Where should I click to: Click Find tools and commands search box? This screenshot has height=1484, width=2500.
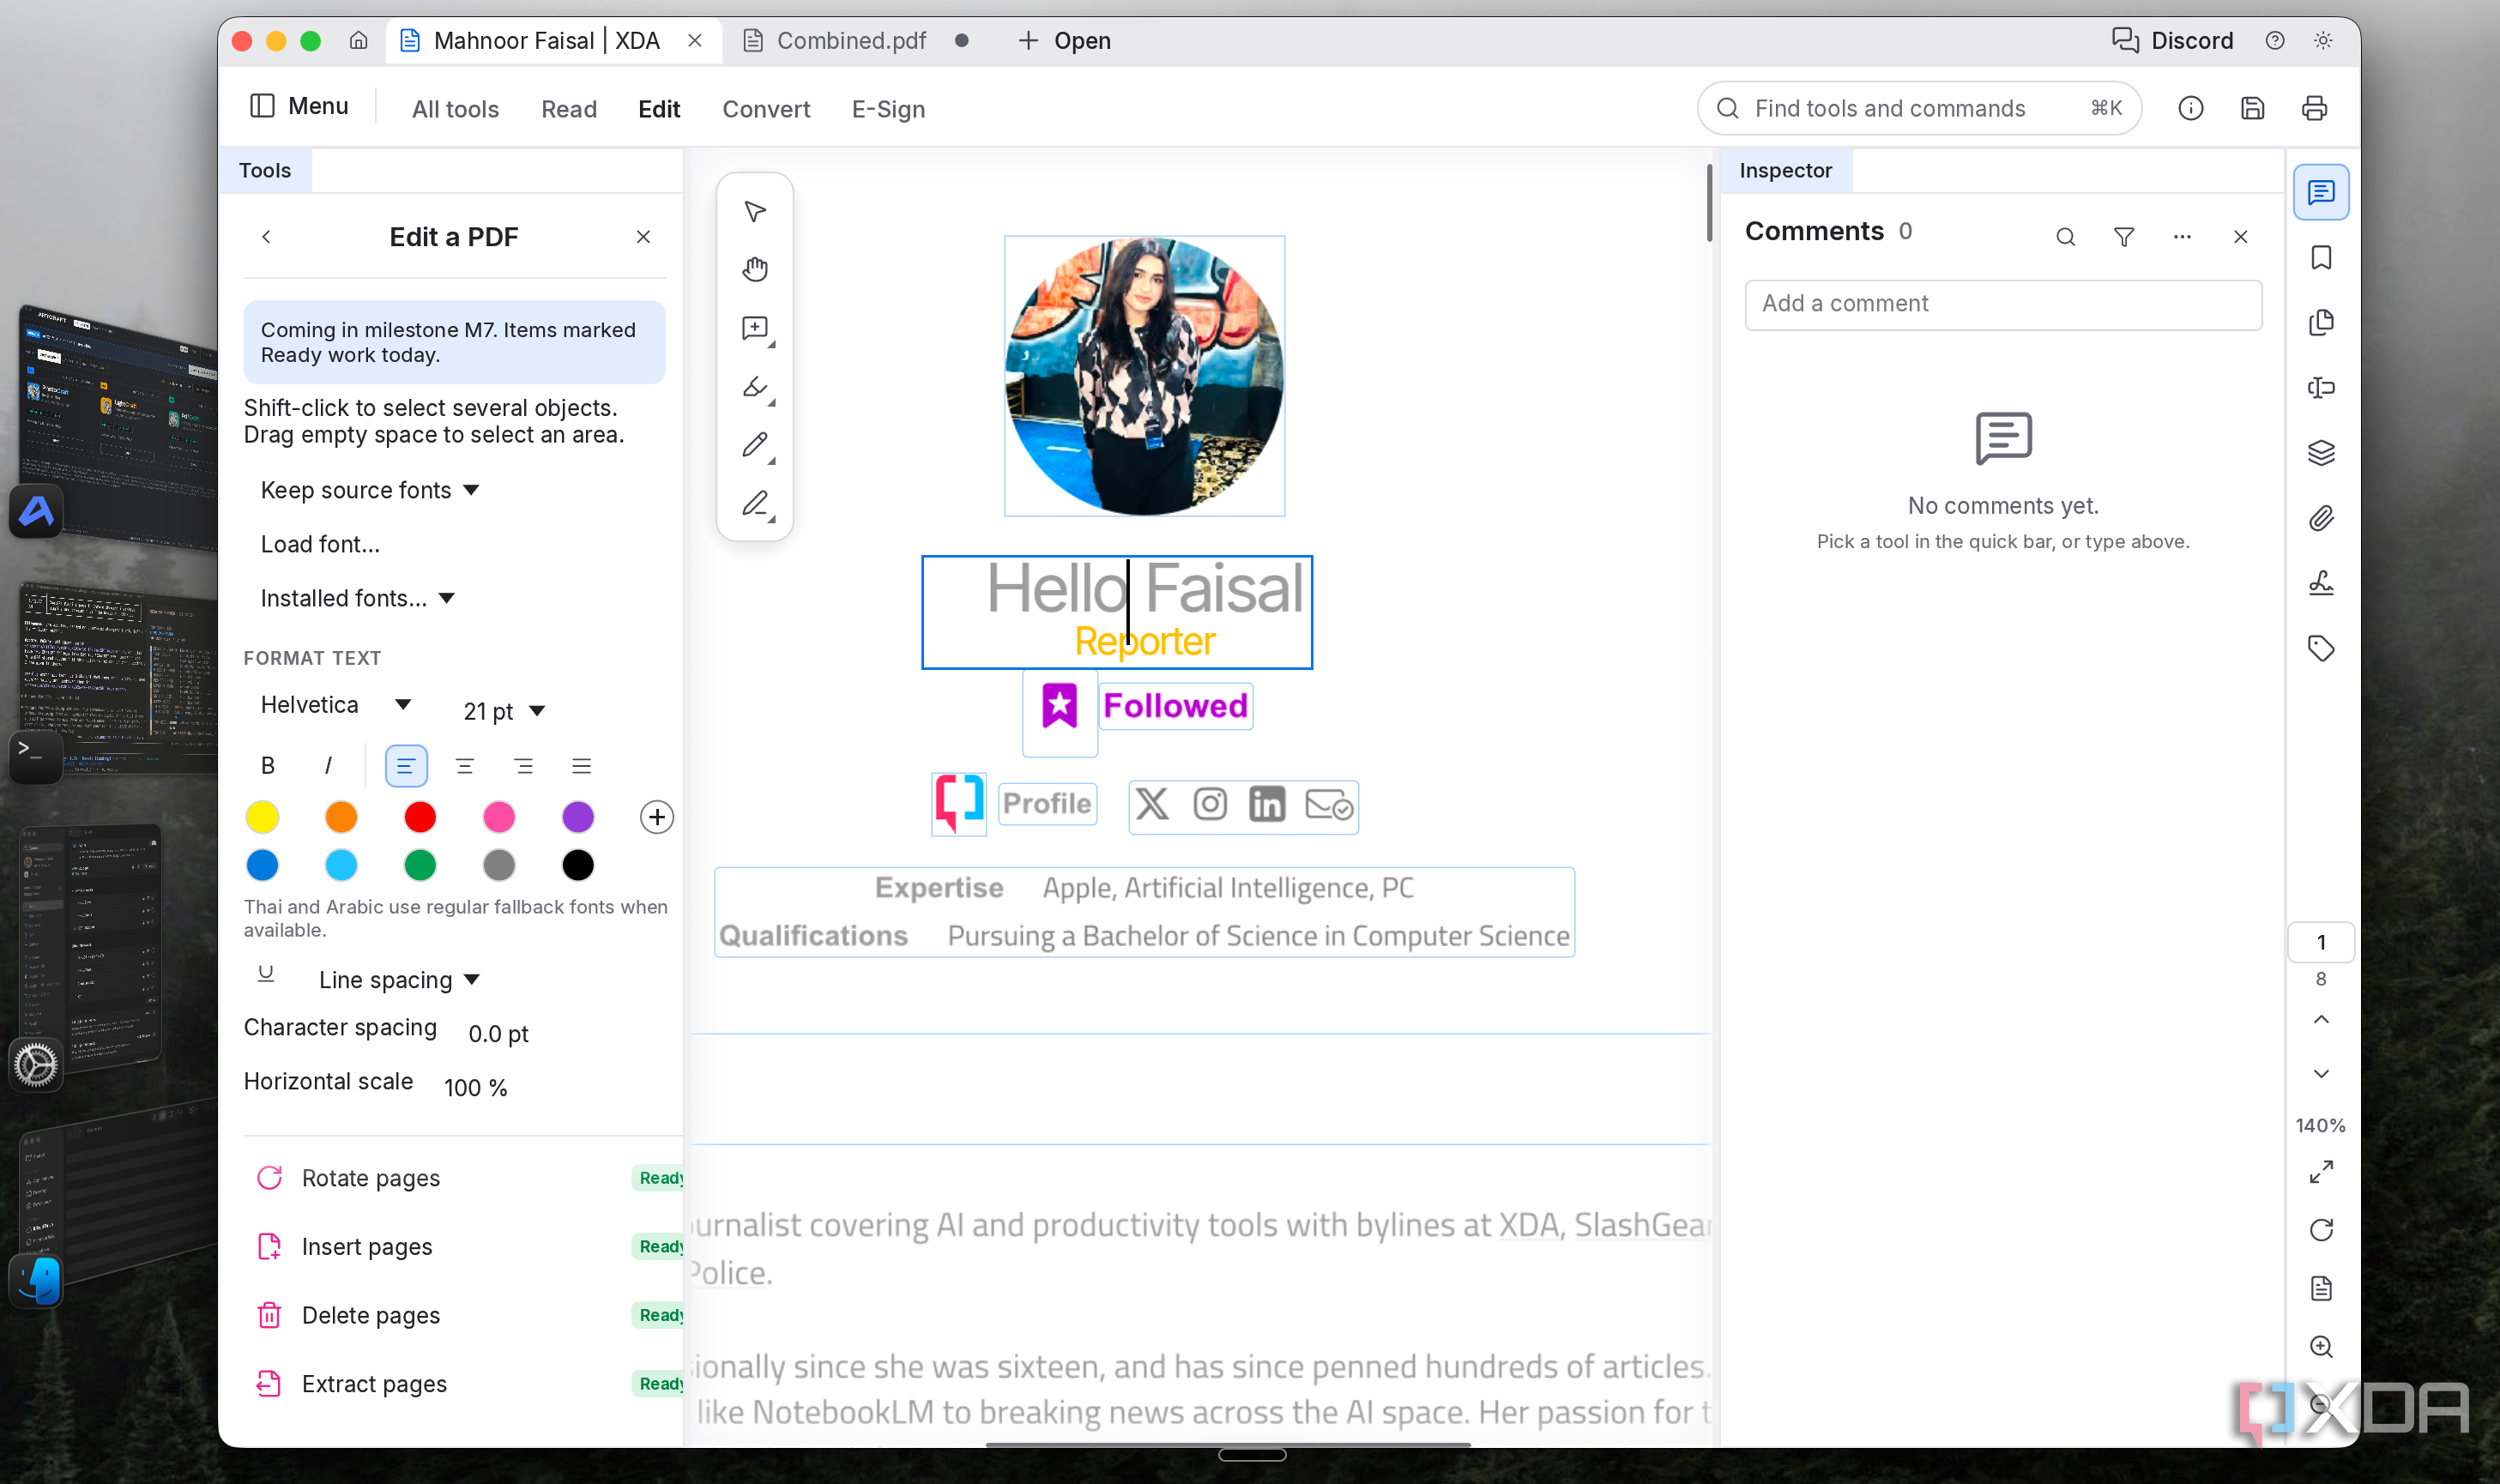(1919, 108)
